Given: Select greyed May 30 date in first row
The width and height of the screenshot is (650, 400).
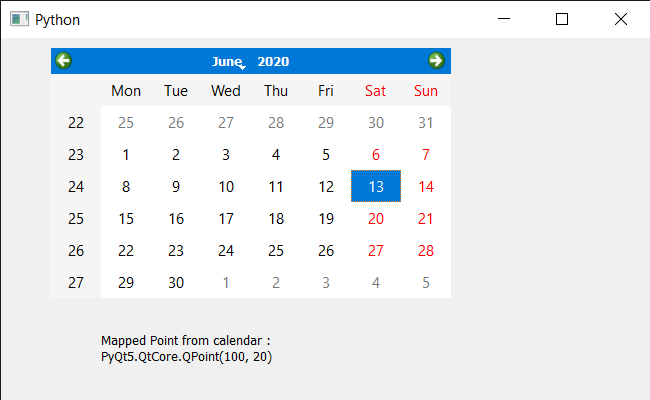Looking at the screenshot, I should (376, 122).
